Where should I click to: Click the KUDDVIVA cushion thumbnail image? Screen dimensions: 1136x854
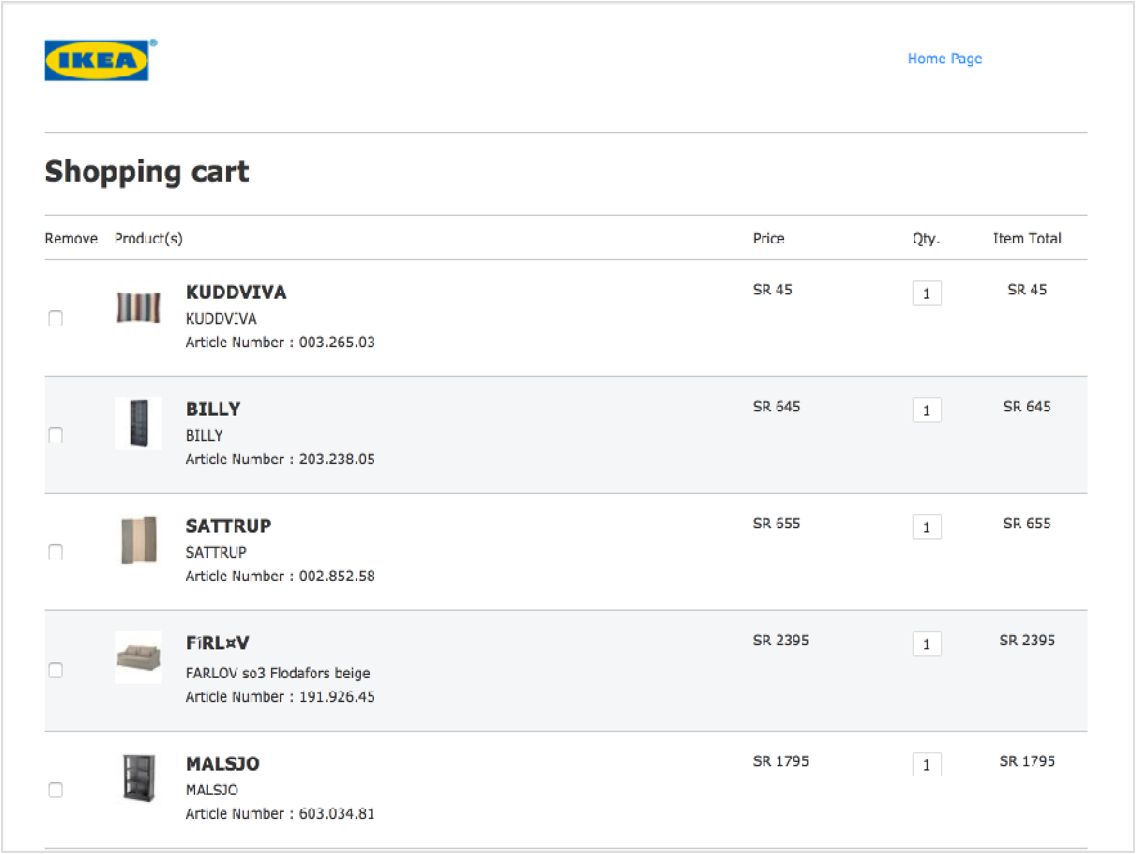click(138, 309)
